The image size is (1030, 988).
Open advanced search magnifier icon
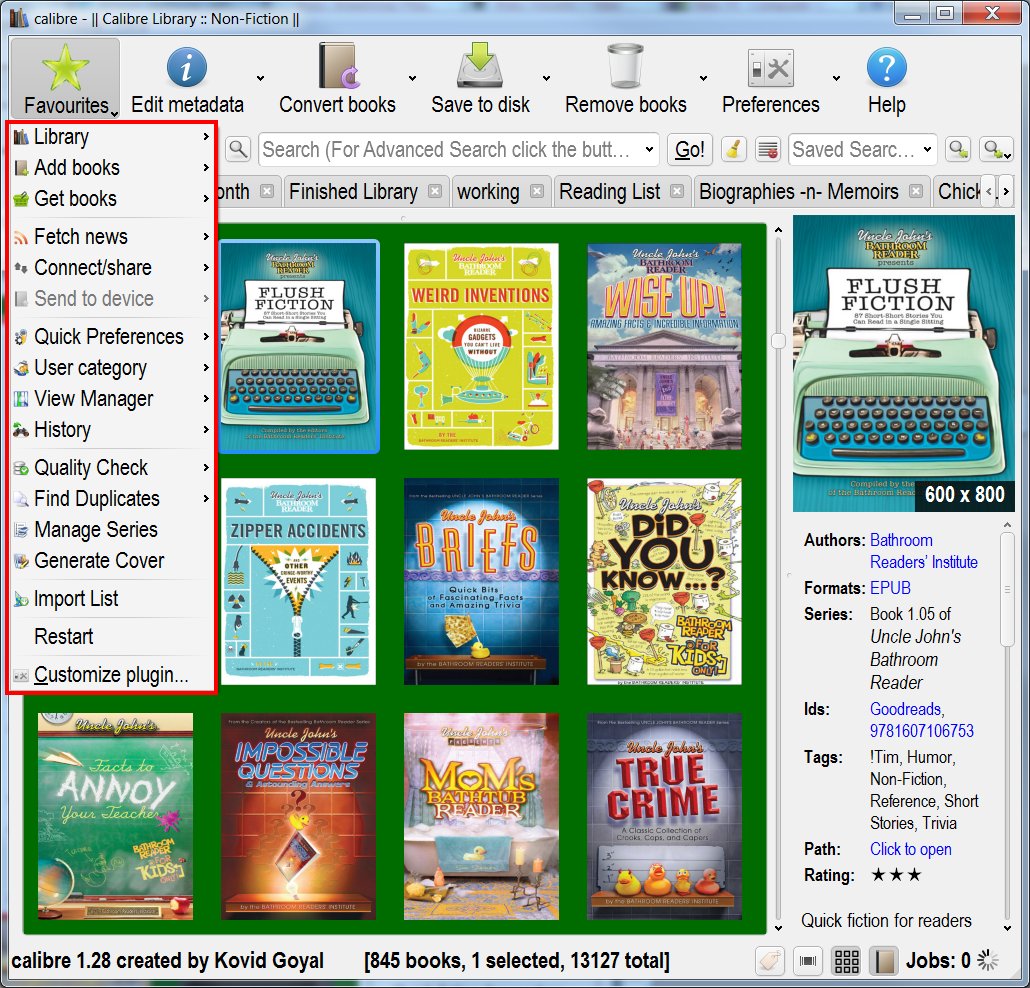pos(238,149)
